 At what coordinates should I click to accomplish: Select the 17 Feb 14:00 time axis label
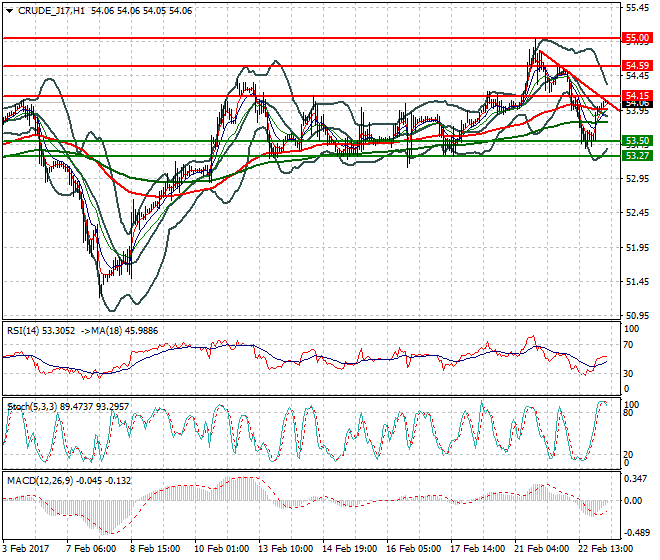[478, 549]
